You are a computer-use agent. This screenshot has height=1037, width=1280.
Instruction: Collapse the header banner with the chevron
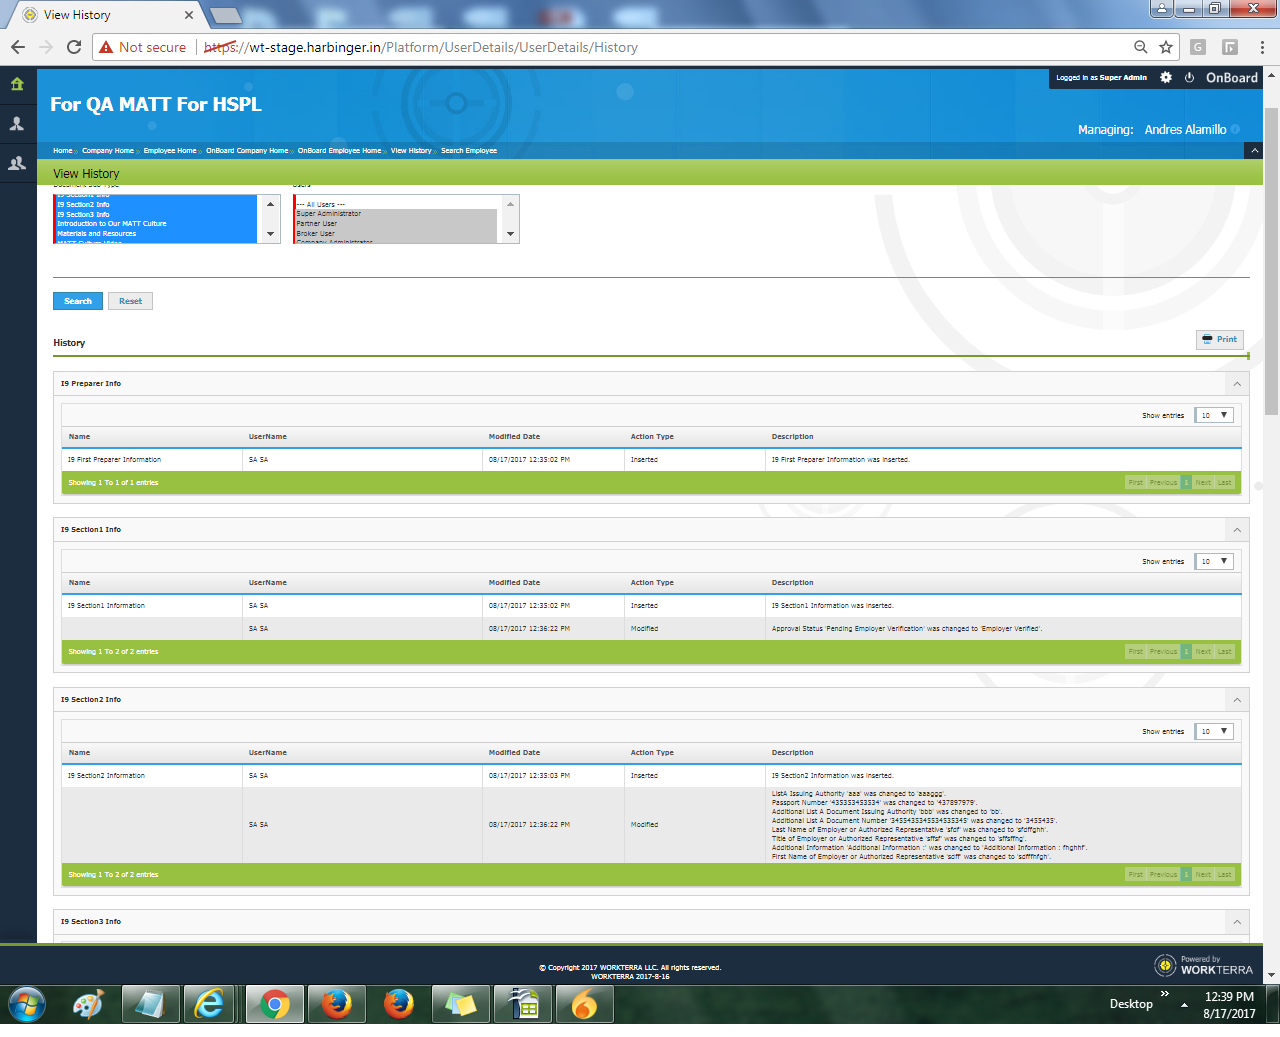click(1254, 150)
